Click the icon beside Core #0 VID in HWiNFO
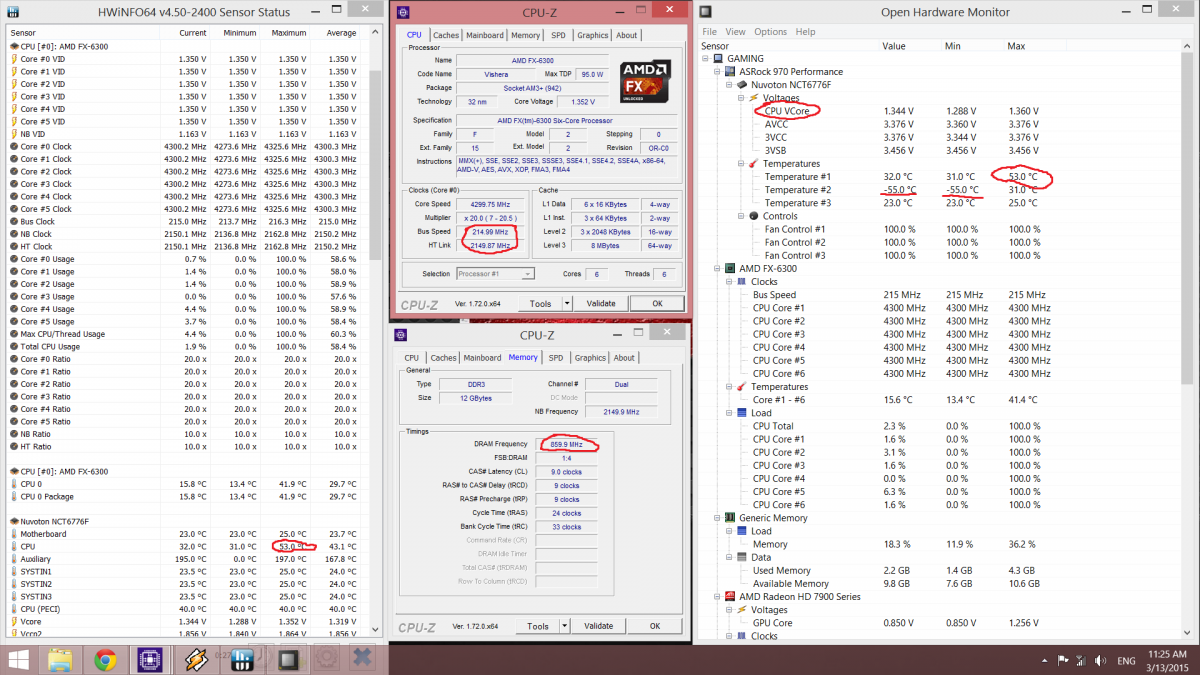1200x675 pixels. (x=14, y=59)
